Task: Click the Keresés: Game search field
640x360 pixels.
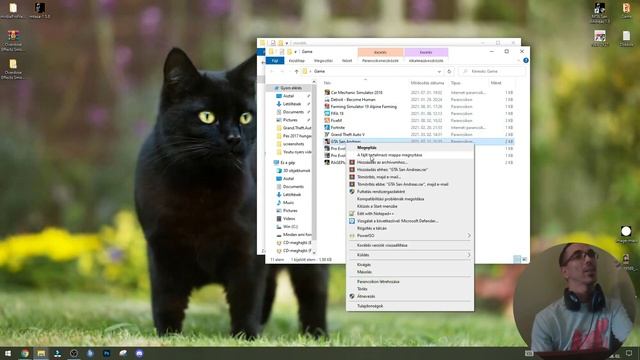Action: (x=492, y=71)
